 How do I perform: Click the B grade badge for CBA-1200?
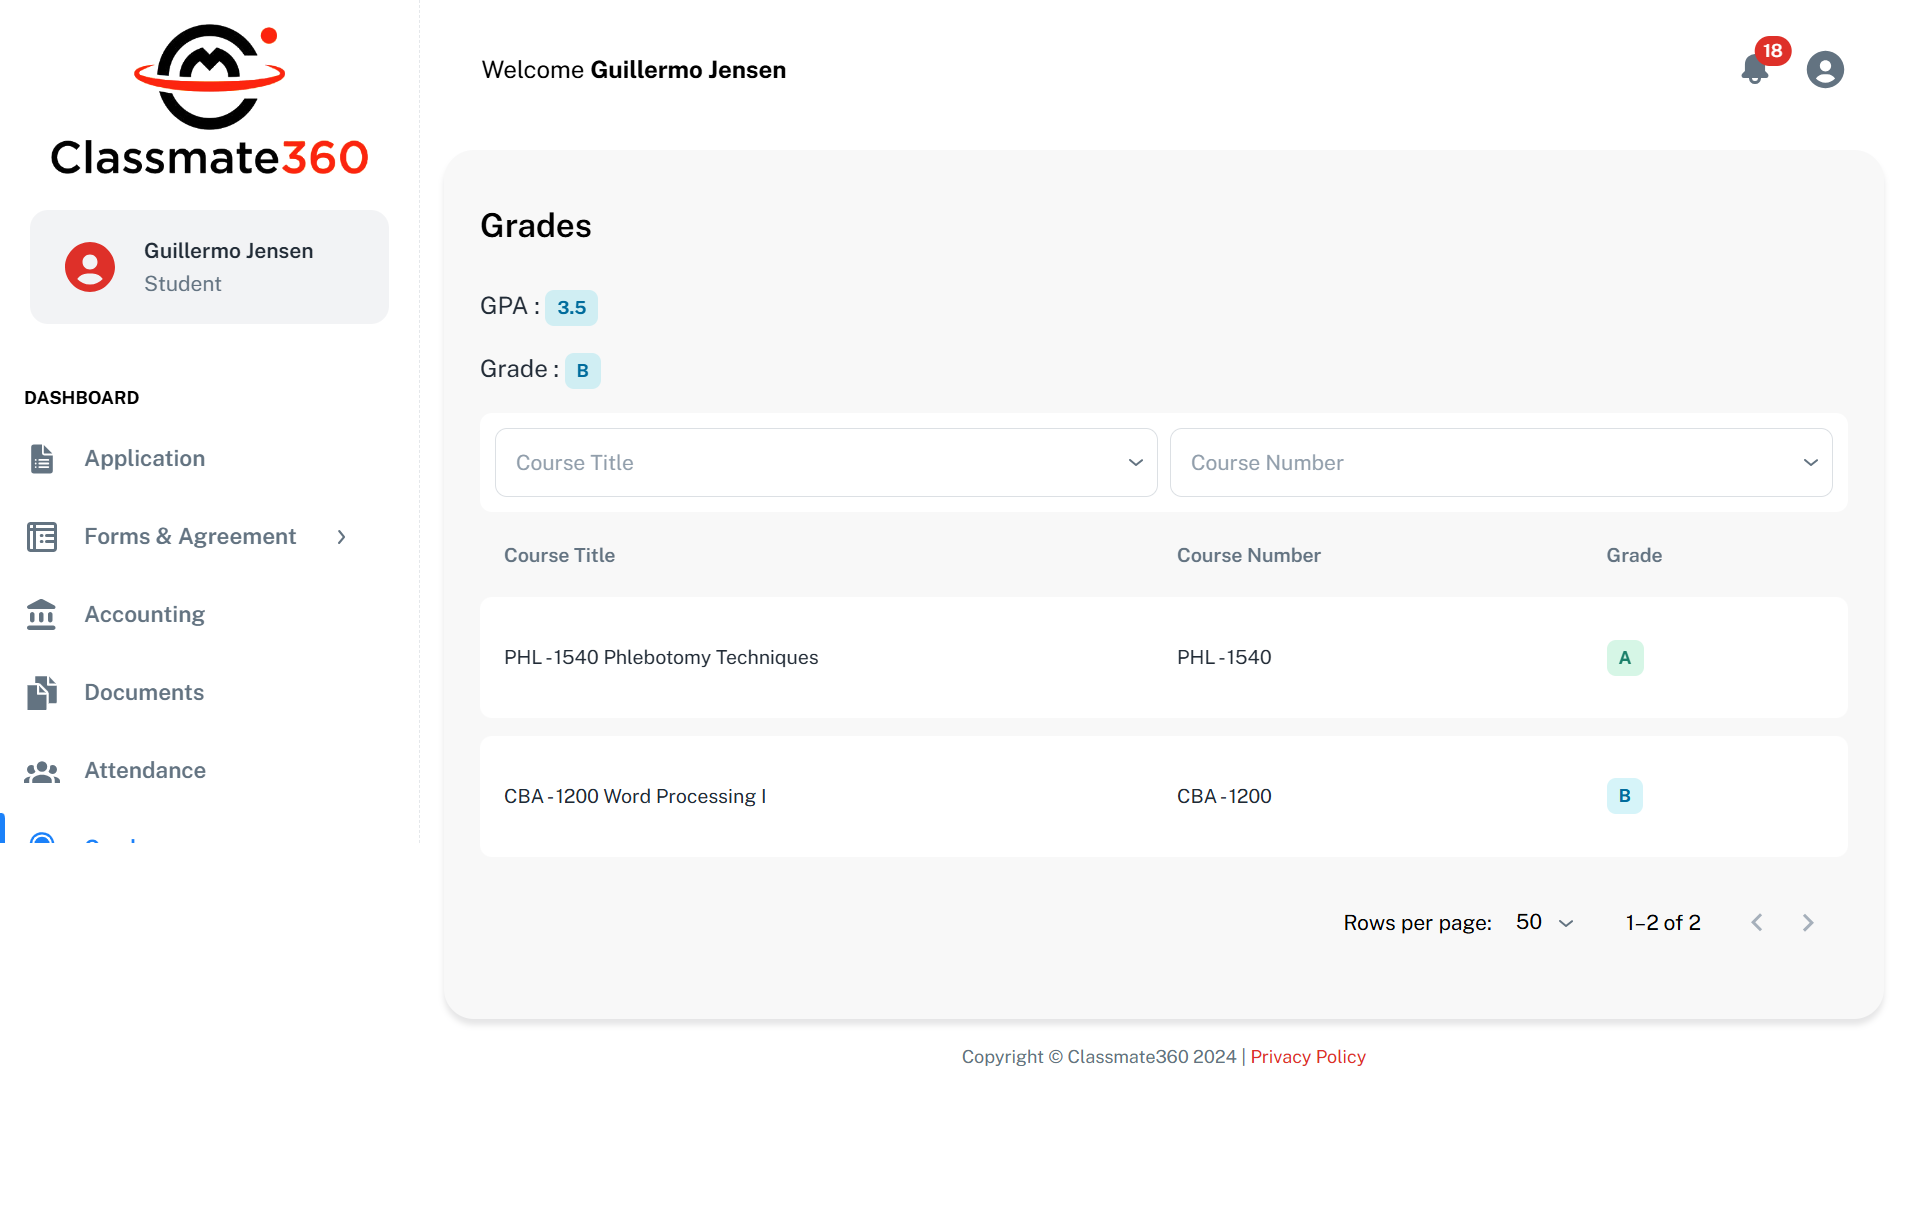1624,796
